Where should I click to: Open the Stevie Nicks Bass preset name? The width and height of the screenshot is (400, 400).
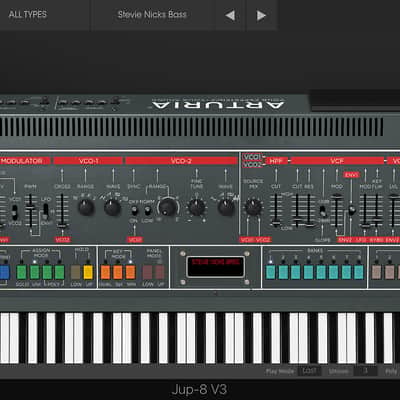tap(152, 14)
